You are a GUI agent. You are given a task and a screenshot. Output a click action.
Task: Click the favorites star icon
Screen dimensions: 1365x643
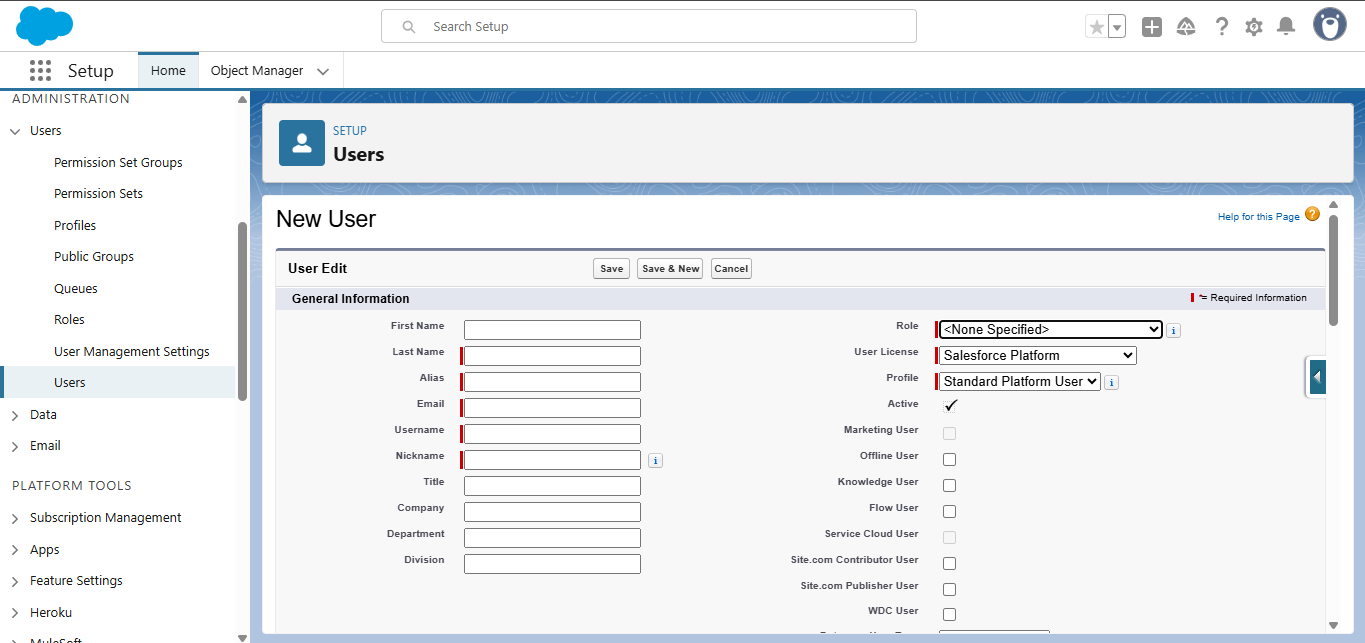pos(1097,27)
